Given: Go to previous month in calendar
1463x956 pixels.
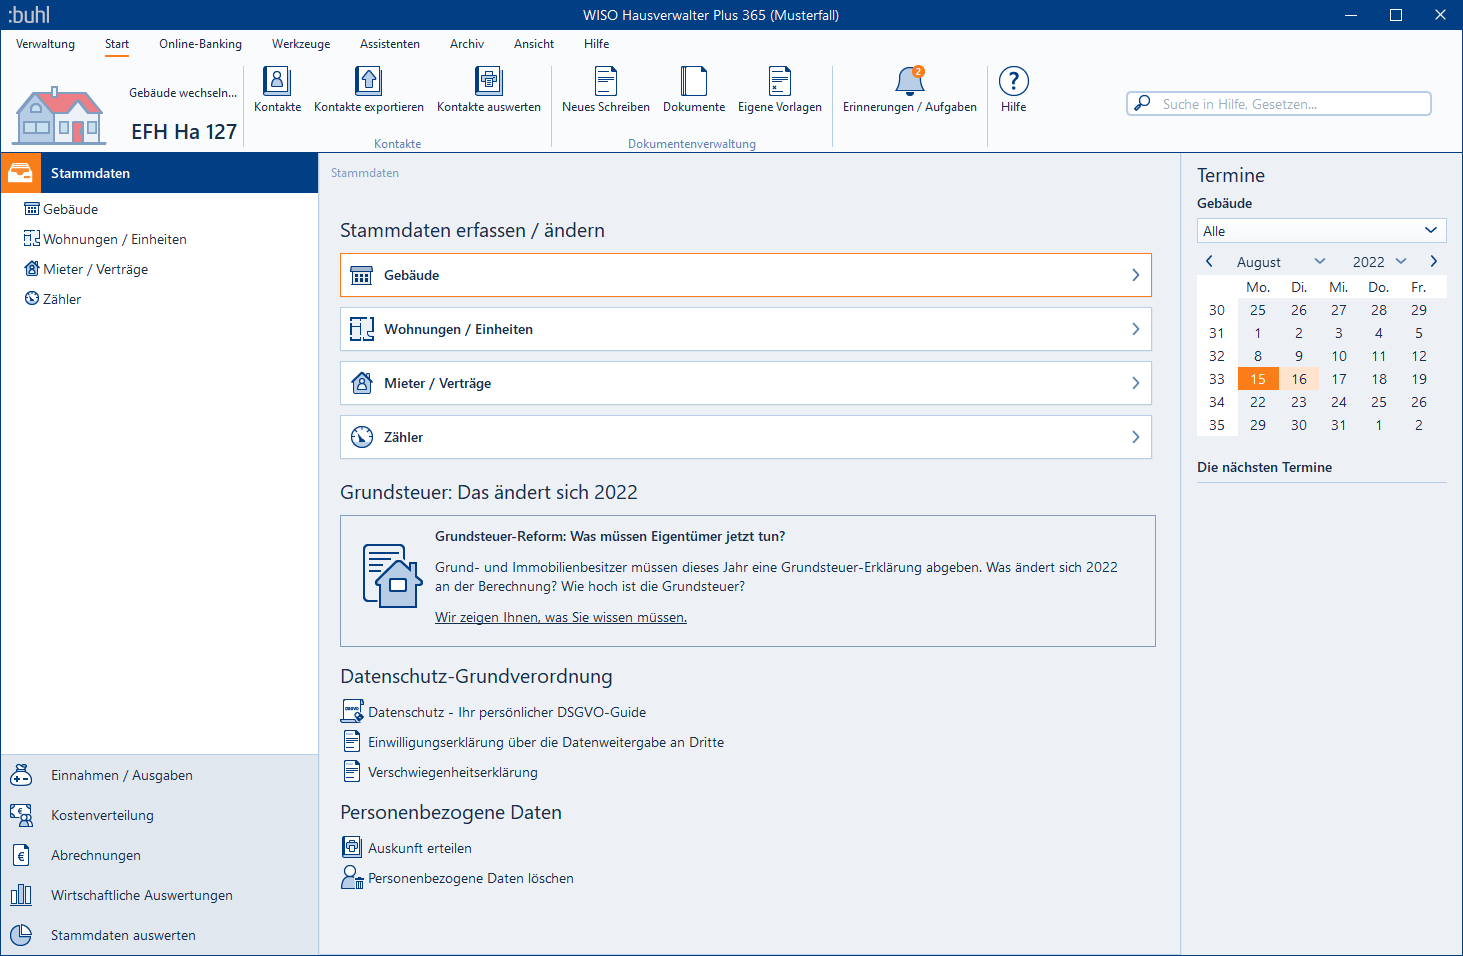Looking at the screenshot, I should [1209, 261].
